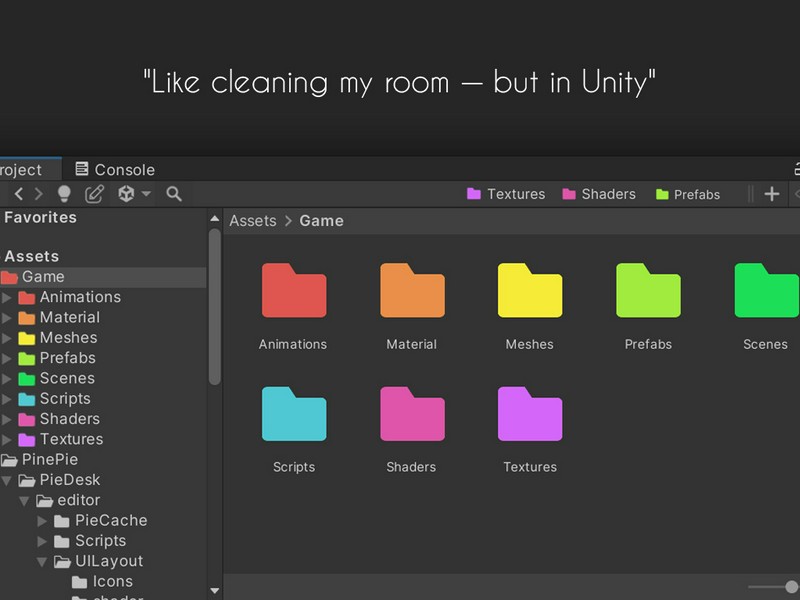Collapse the PieDesk folder in the tree
The width and height of the screenshot is (800, 600).
tap(7, 481)
